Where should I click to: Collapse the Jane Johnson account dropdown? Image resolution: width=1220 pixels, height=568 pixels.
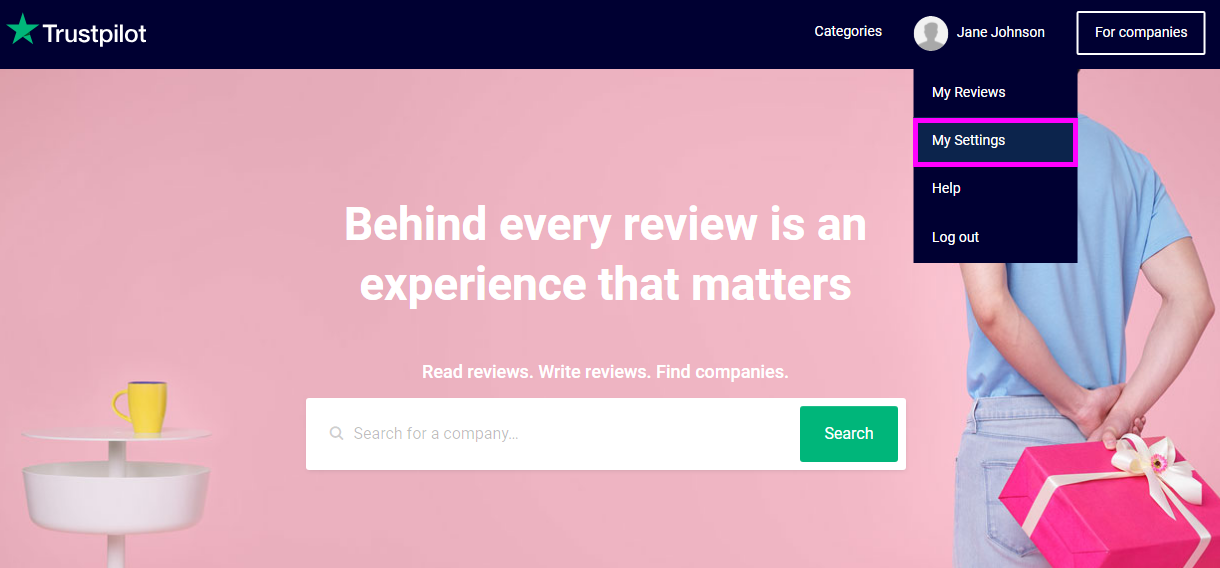1000,33
